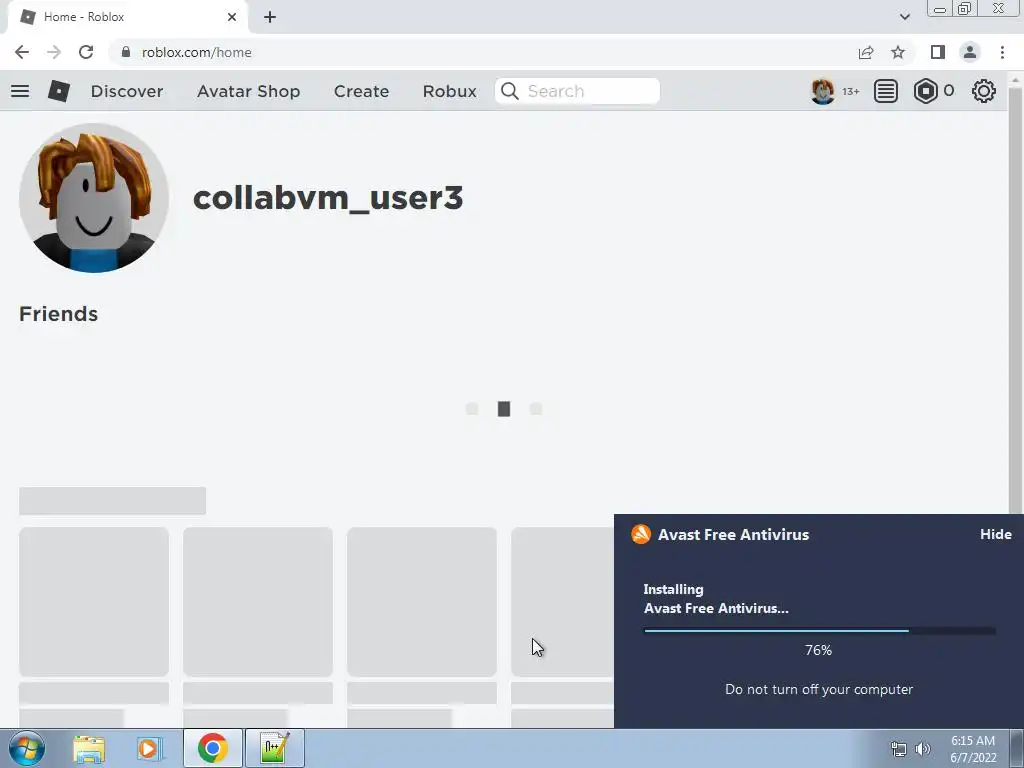Open the Robux balance icon
Viewport: 1024px width, 768px height.
pos(925,91)
